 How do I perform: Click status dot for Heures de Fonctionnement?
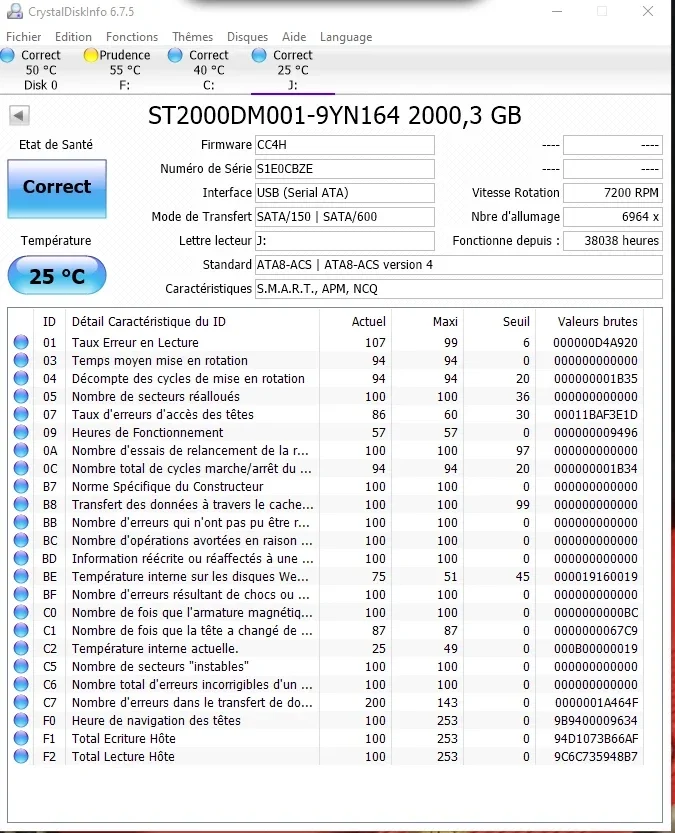[x=21, y=432]
